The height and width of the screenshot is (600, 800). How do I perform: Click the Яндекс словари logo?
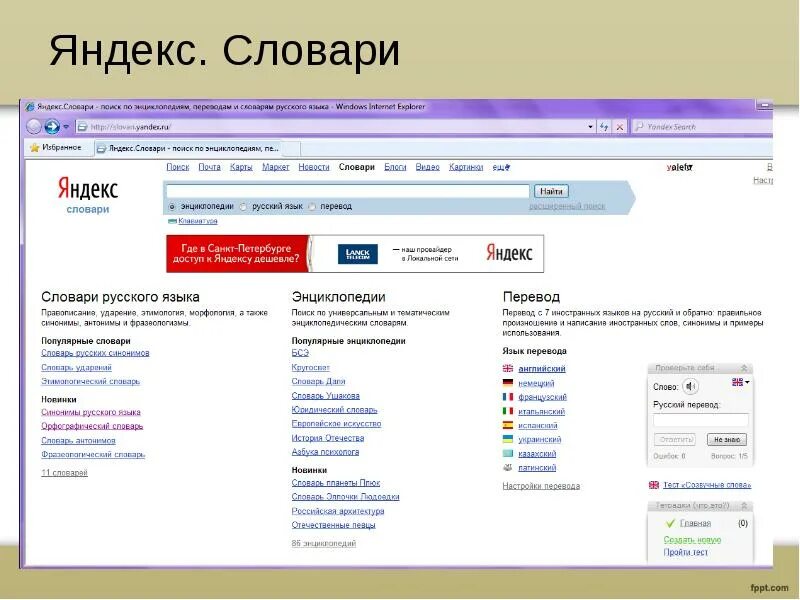pyautogui.click(x=88, y=195)
